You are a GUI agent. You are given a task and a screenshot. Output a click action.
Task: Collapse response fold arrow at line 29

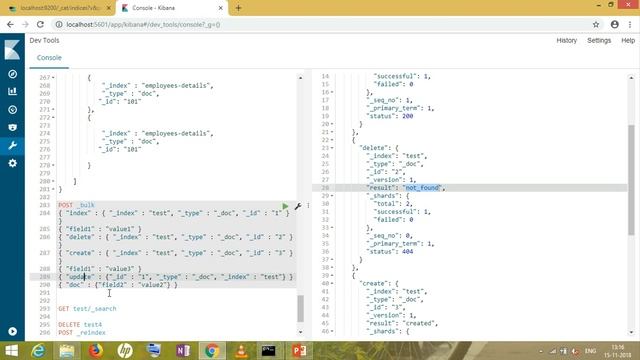coord(332,196)
